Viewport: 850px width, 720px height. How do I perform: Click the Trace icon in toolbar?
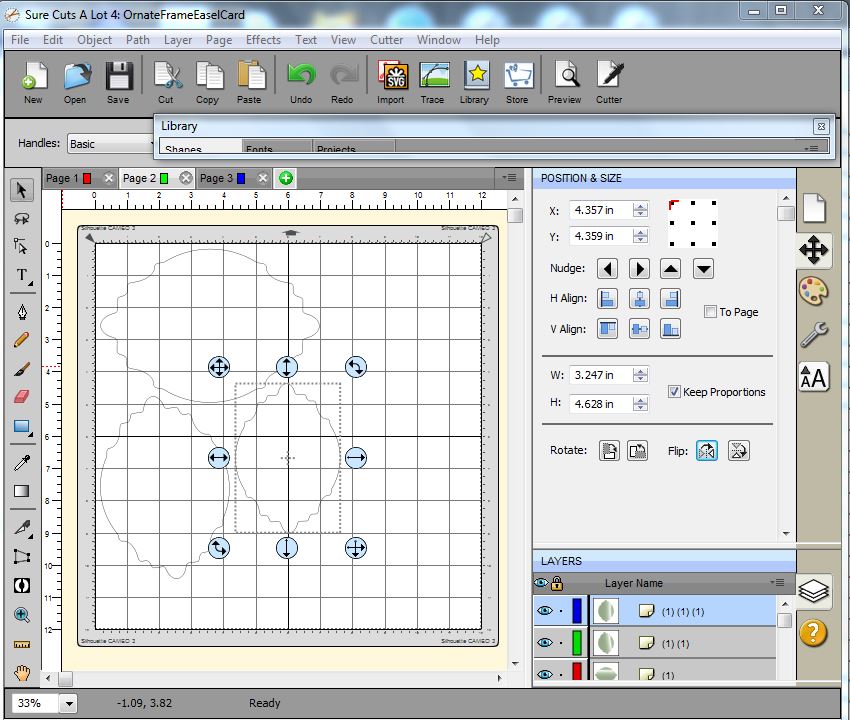click(433, 80)
